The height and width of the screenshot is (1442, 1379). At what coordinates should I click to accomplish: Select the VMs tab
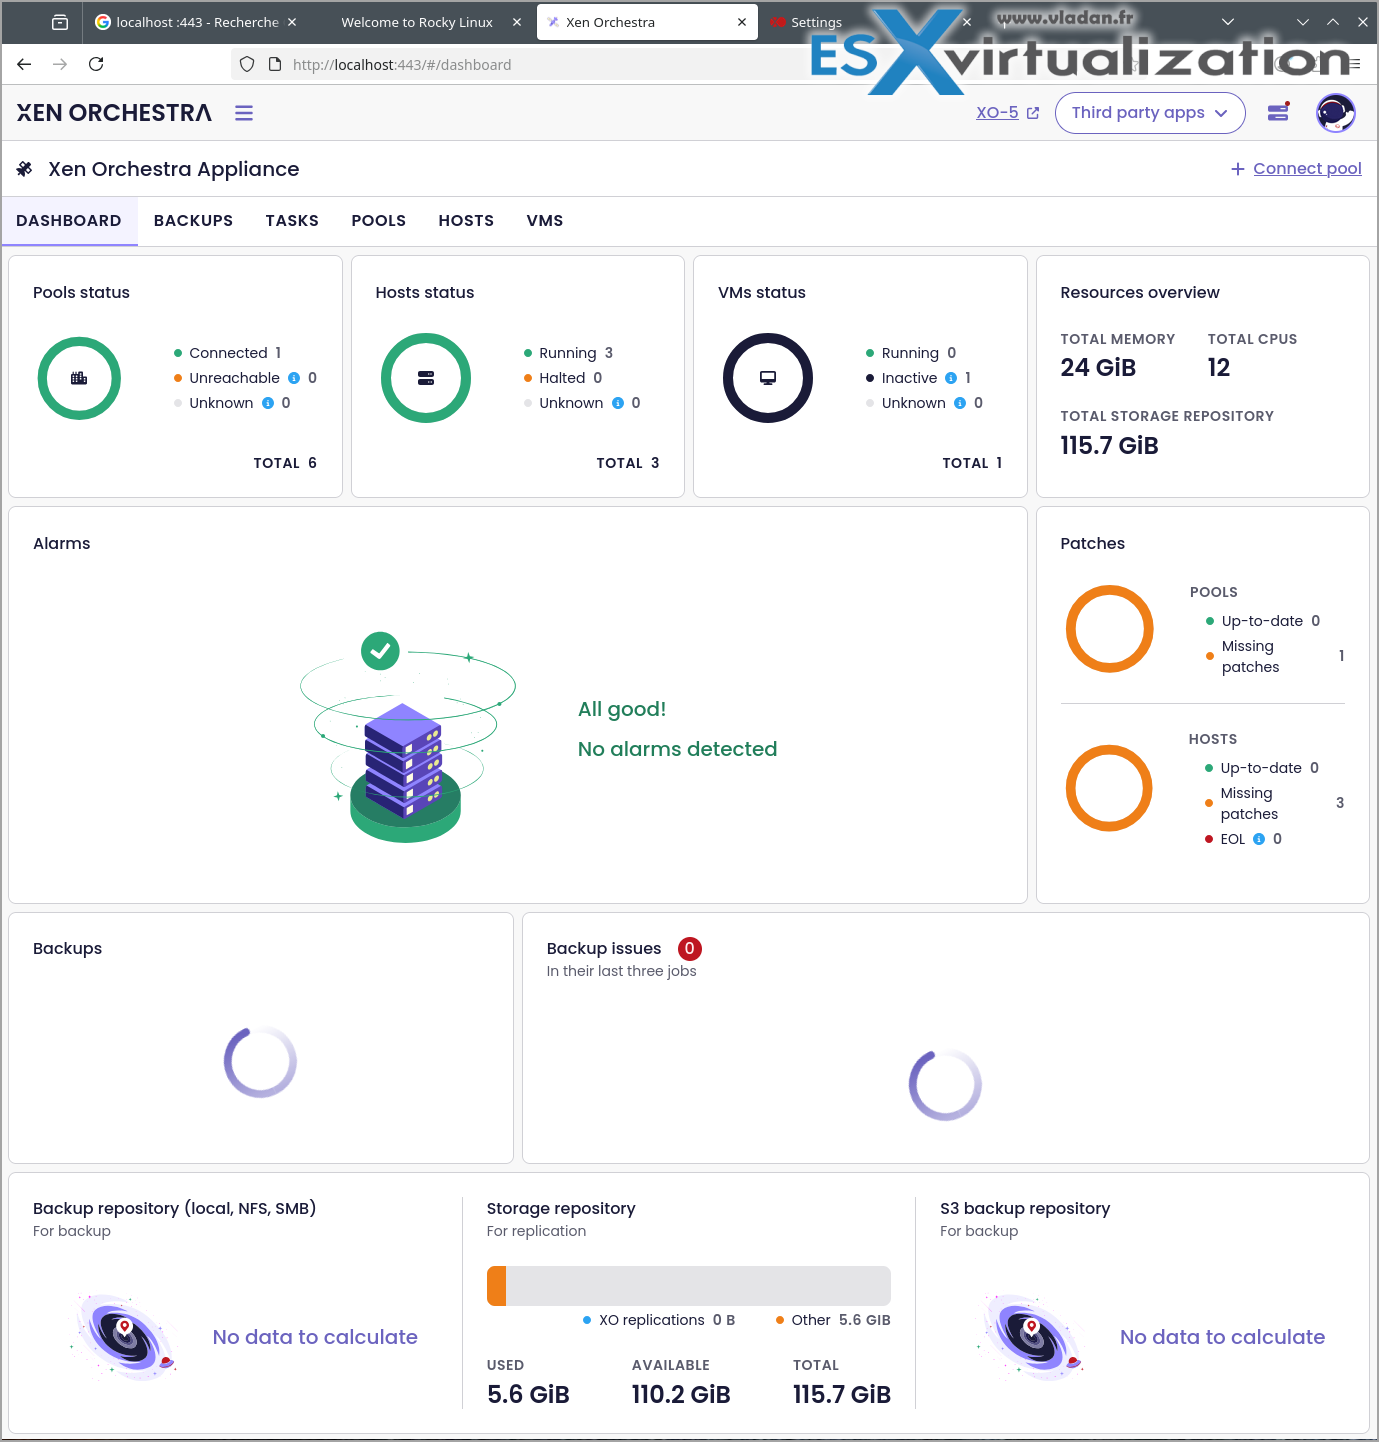544,221
